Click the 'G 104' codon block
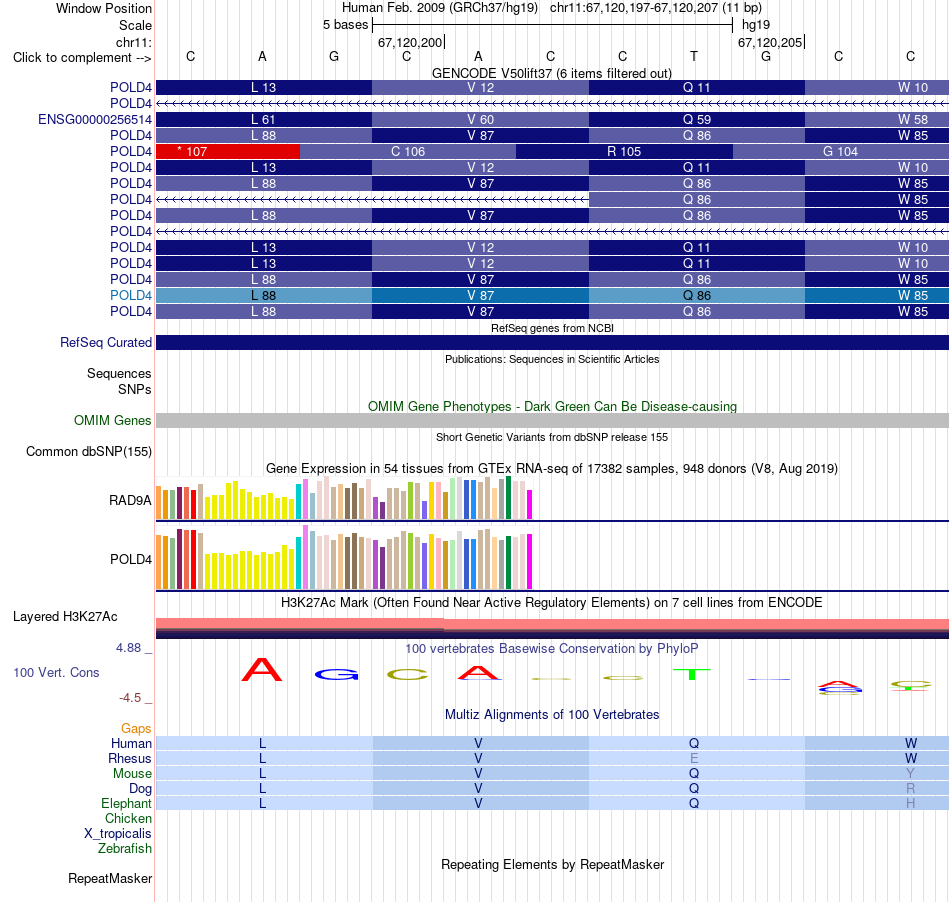This screenshot has width=950, height=902. pyautogui.click(x=840, y=151)
